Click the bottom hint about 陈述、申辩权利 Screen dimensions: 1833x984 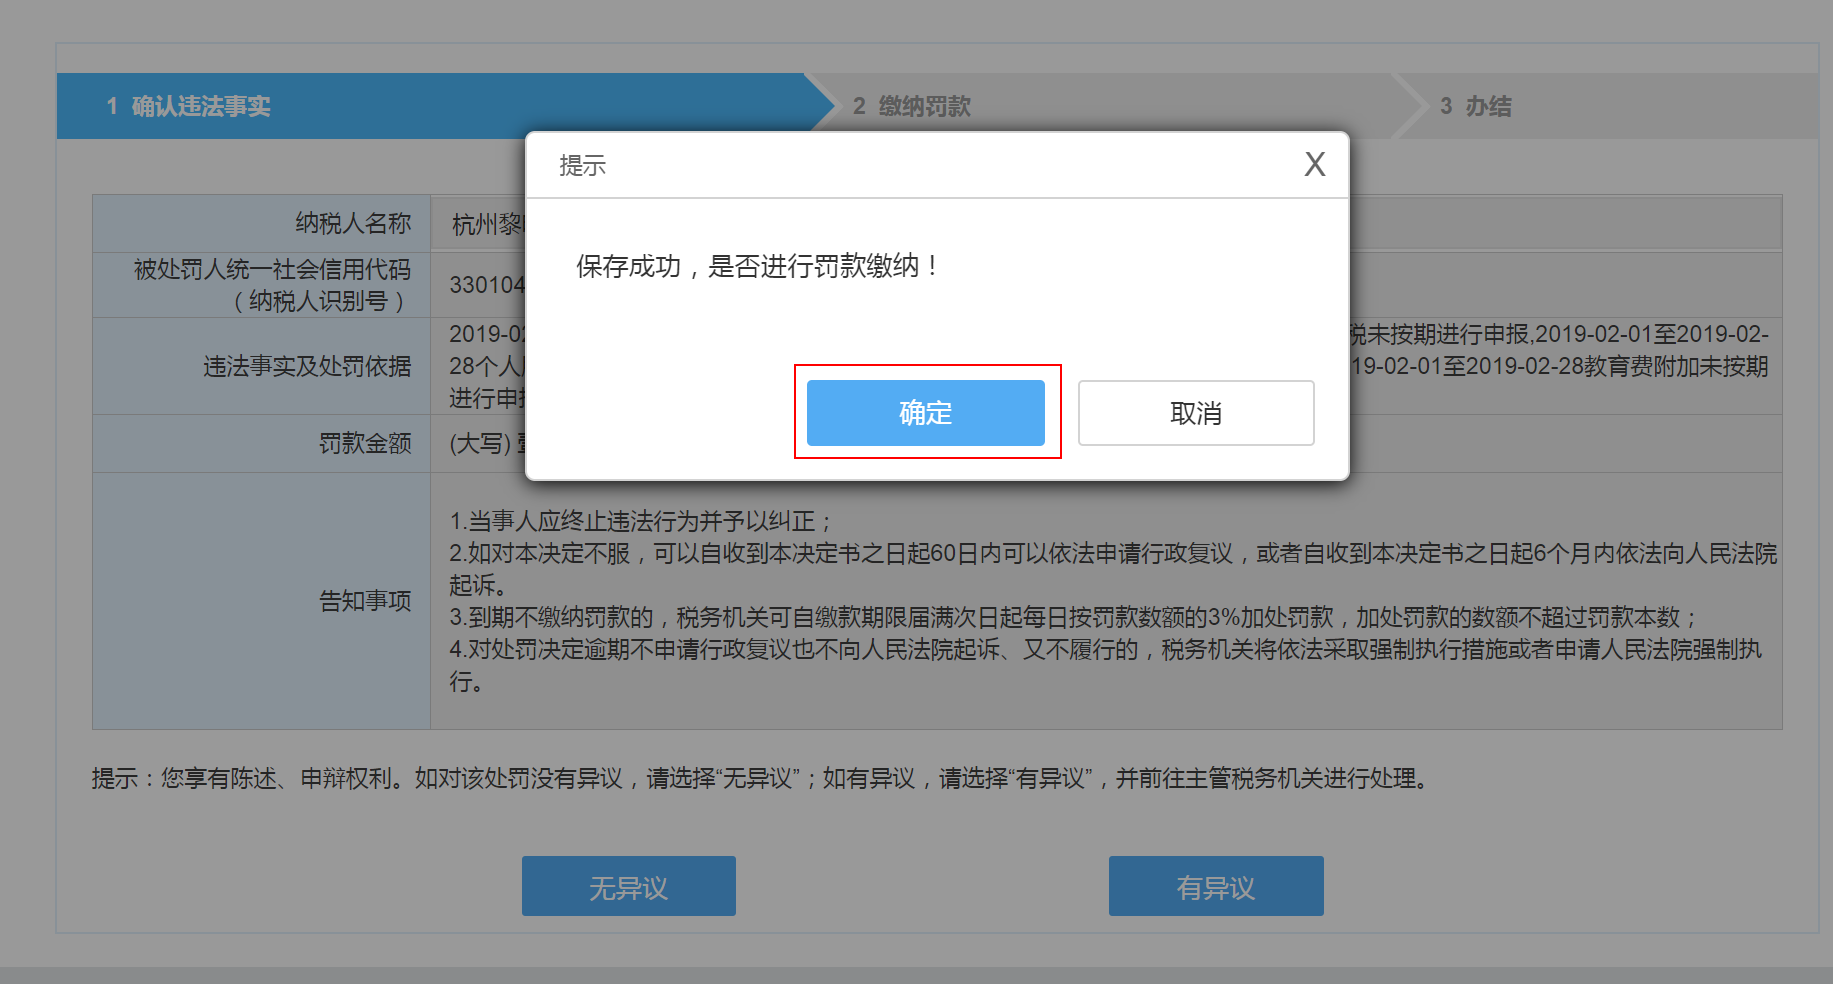click(x=760, y=778)
